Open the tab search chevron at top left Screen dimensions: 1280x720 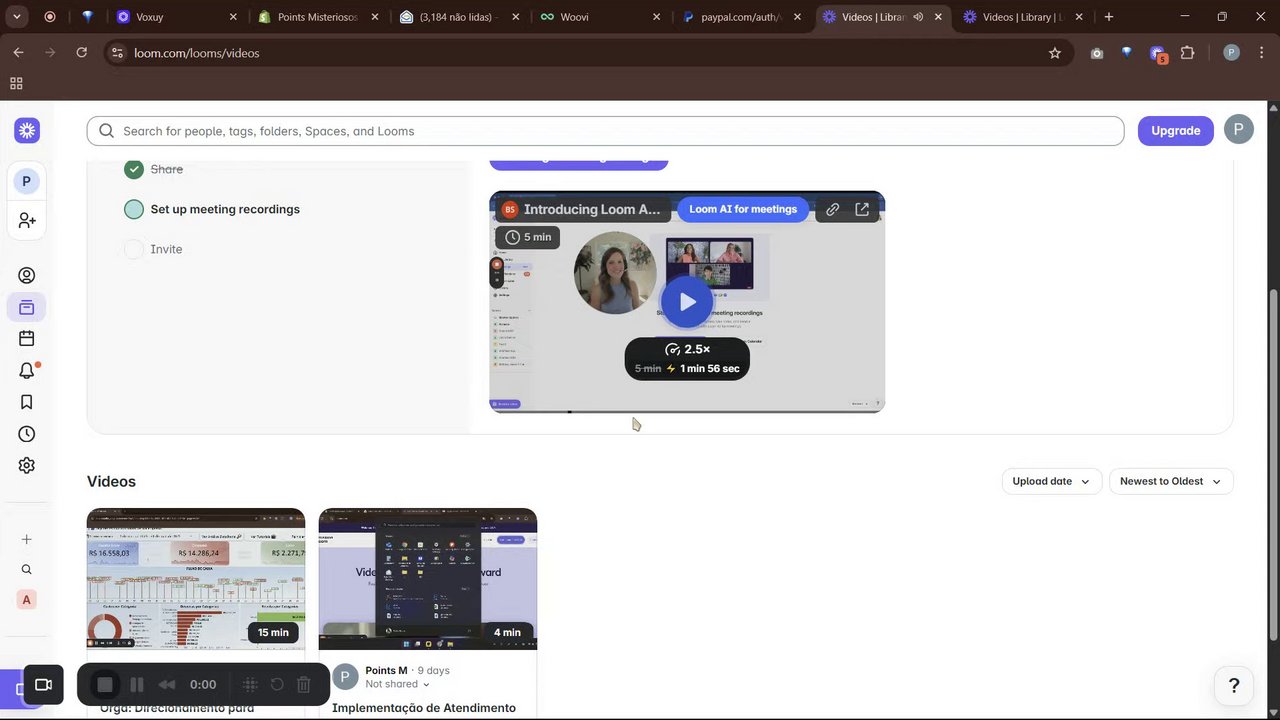click(17, 17)
